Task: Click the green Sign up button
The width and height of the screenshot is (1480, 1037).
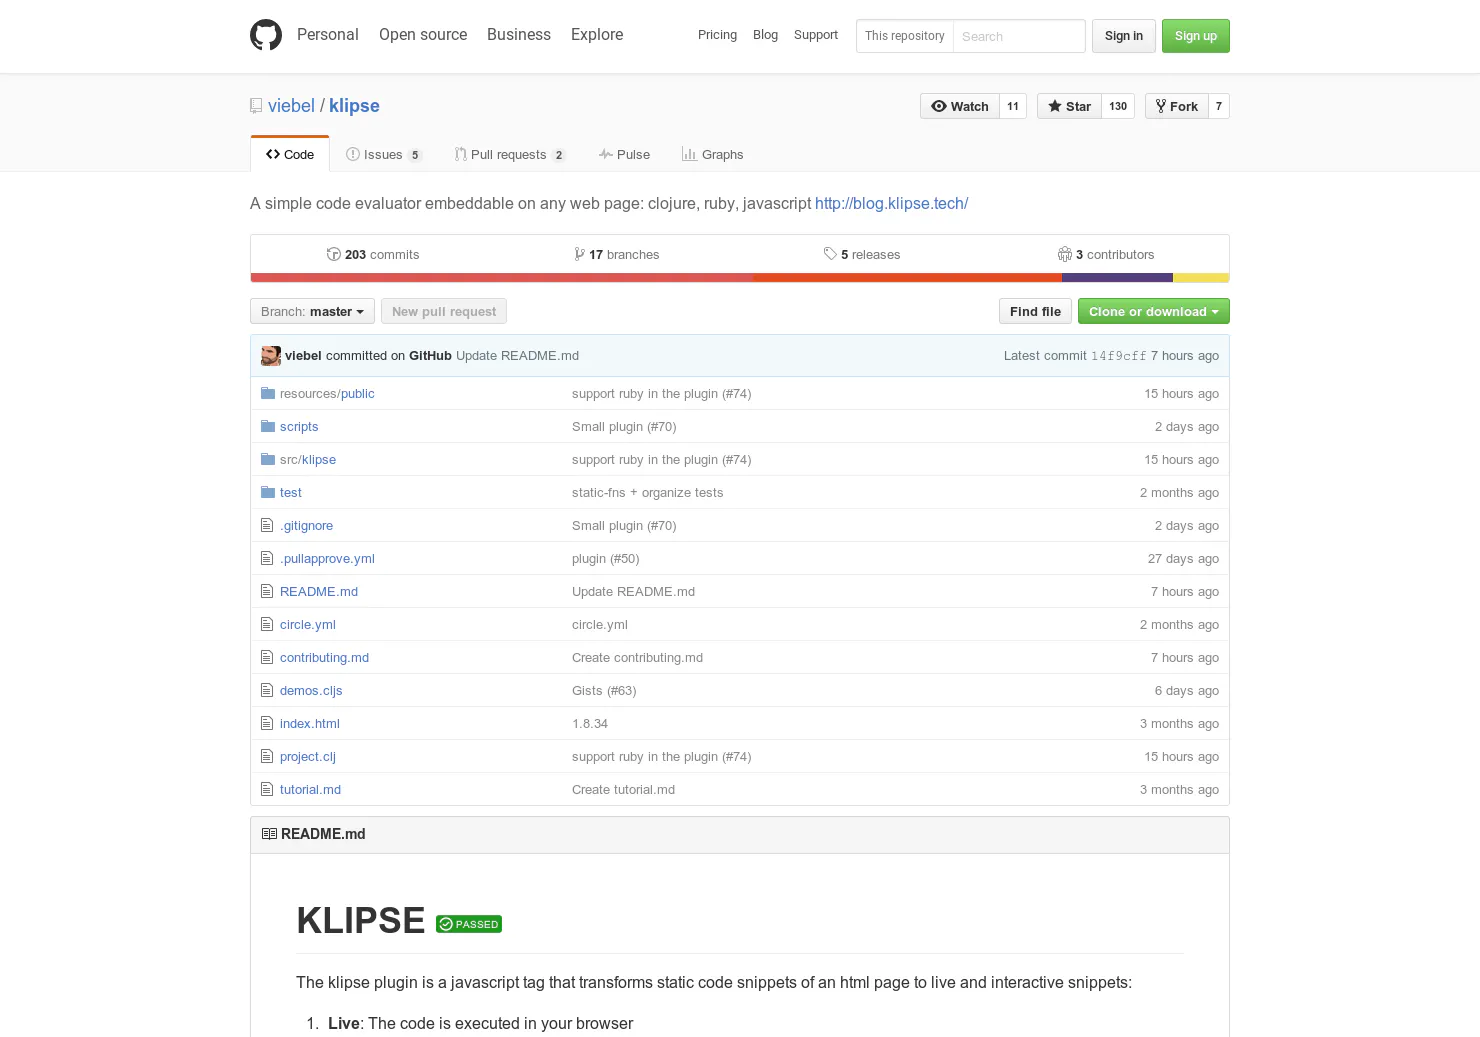Action: [x=1196, y=36]
